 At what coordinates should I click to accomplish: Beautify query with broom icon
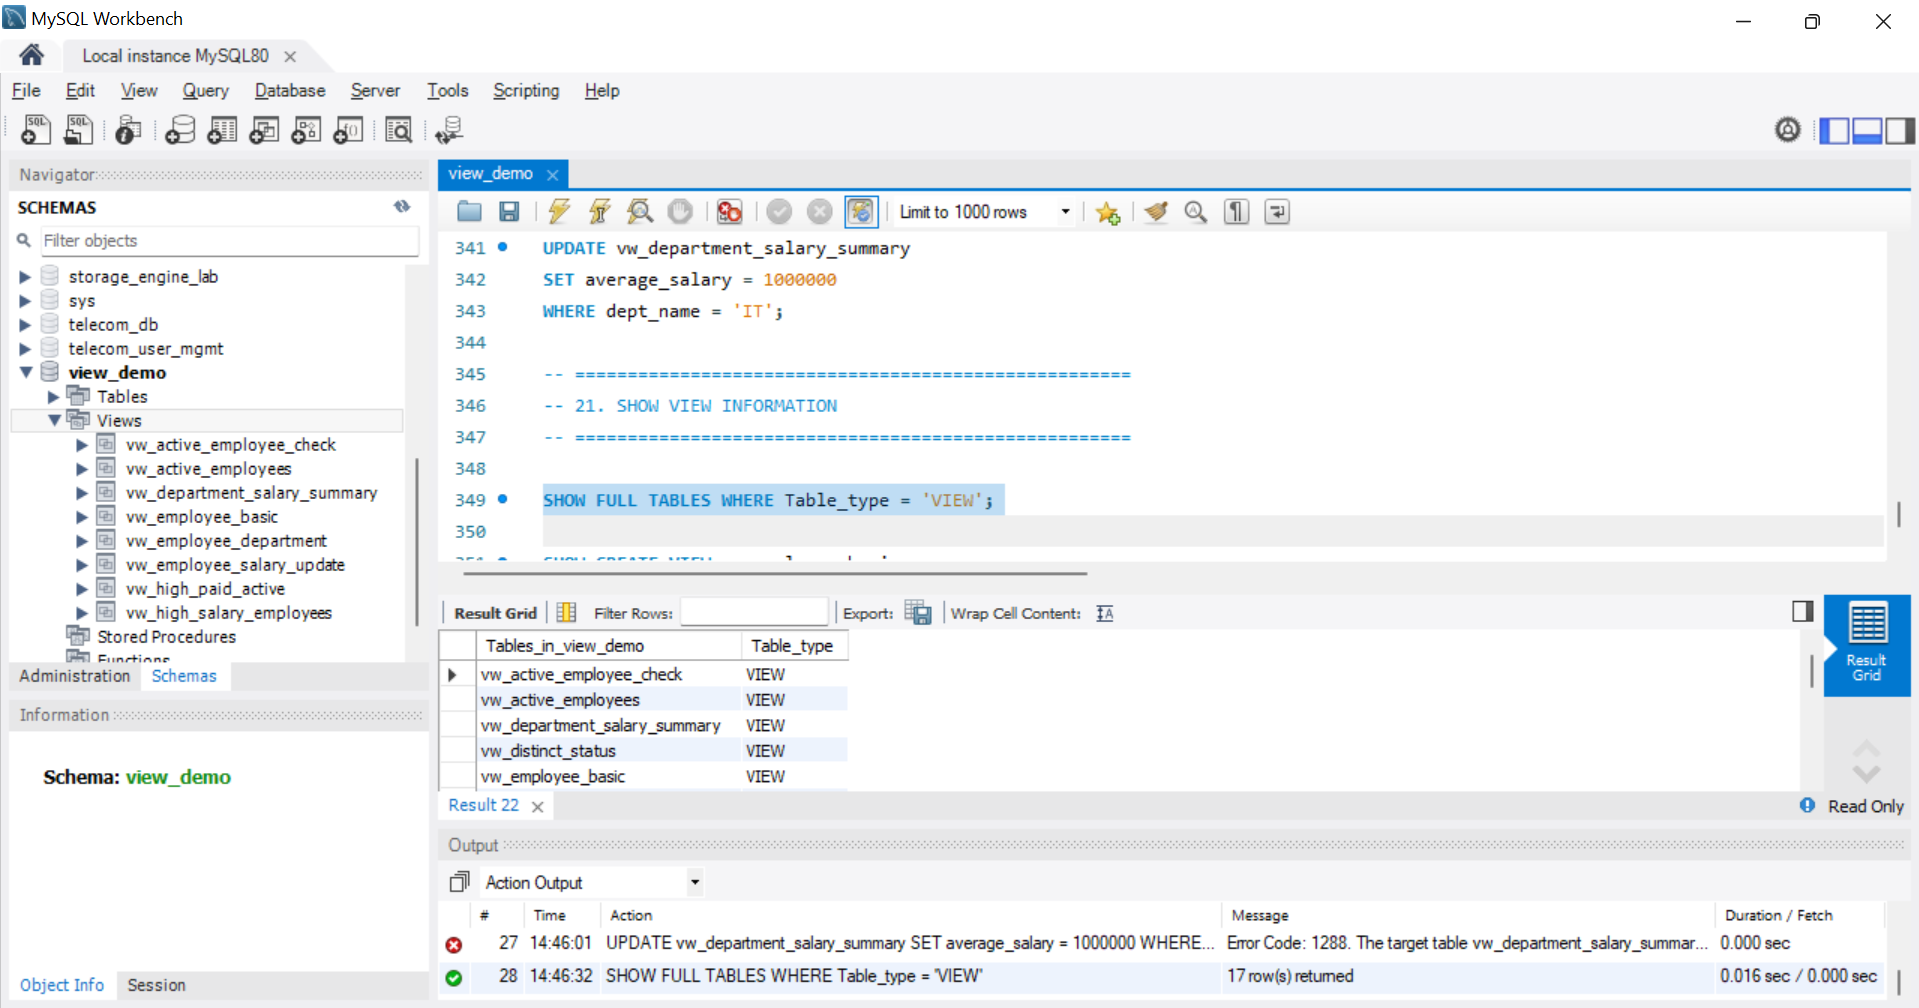point(1156,211)
